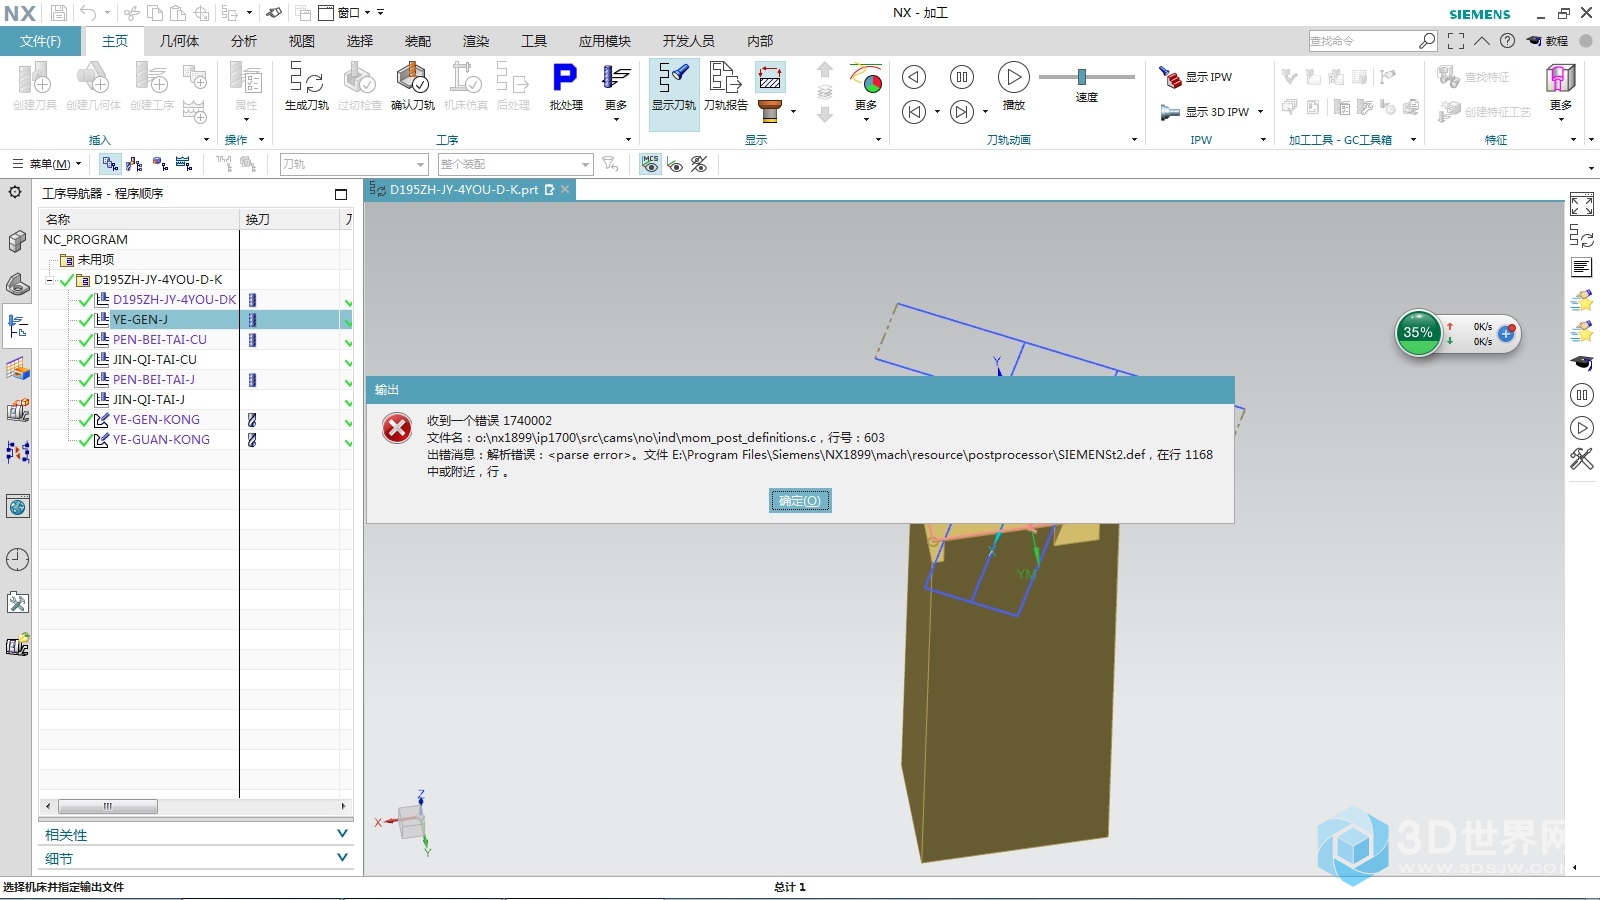Screen dimensions: 1600x900
Task: Click the Save icon in quick access bar
Action: coord(59,13)
